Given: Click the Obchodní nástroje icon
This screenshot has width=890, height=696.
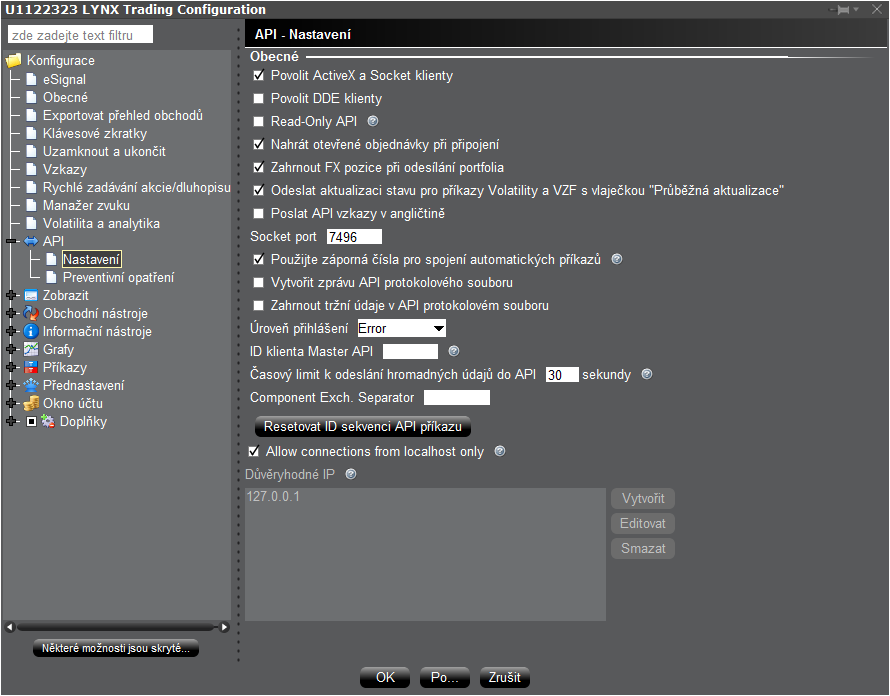Looking at the screenshot, I should [31, 313].
